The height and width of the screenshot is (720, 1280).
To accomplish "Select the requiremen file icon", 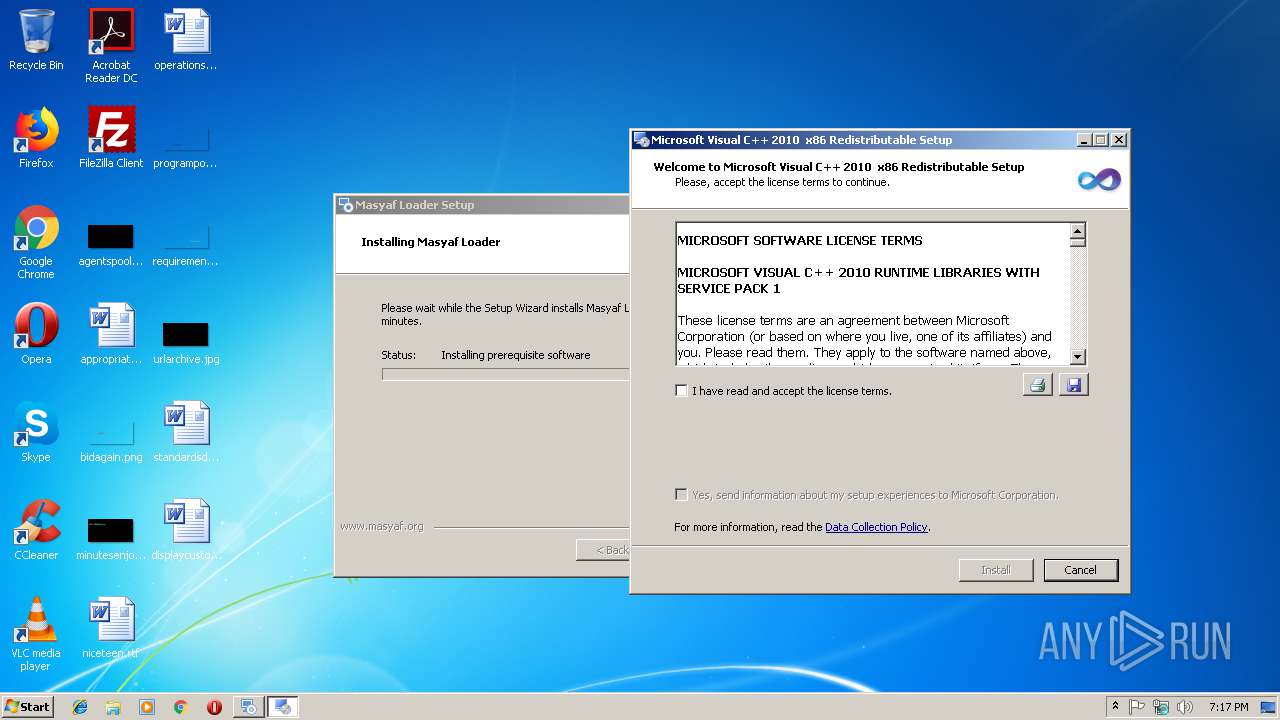I will pyautogui.click(x=186, y=246).
